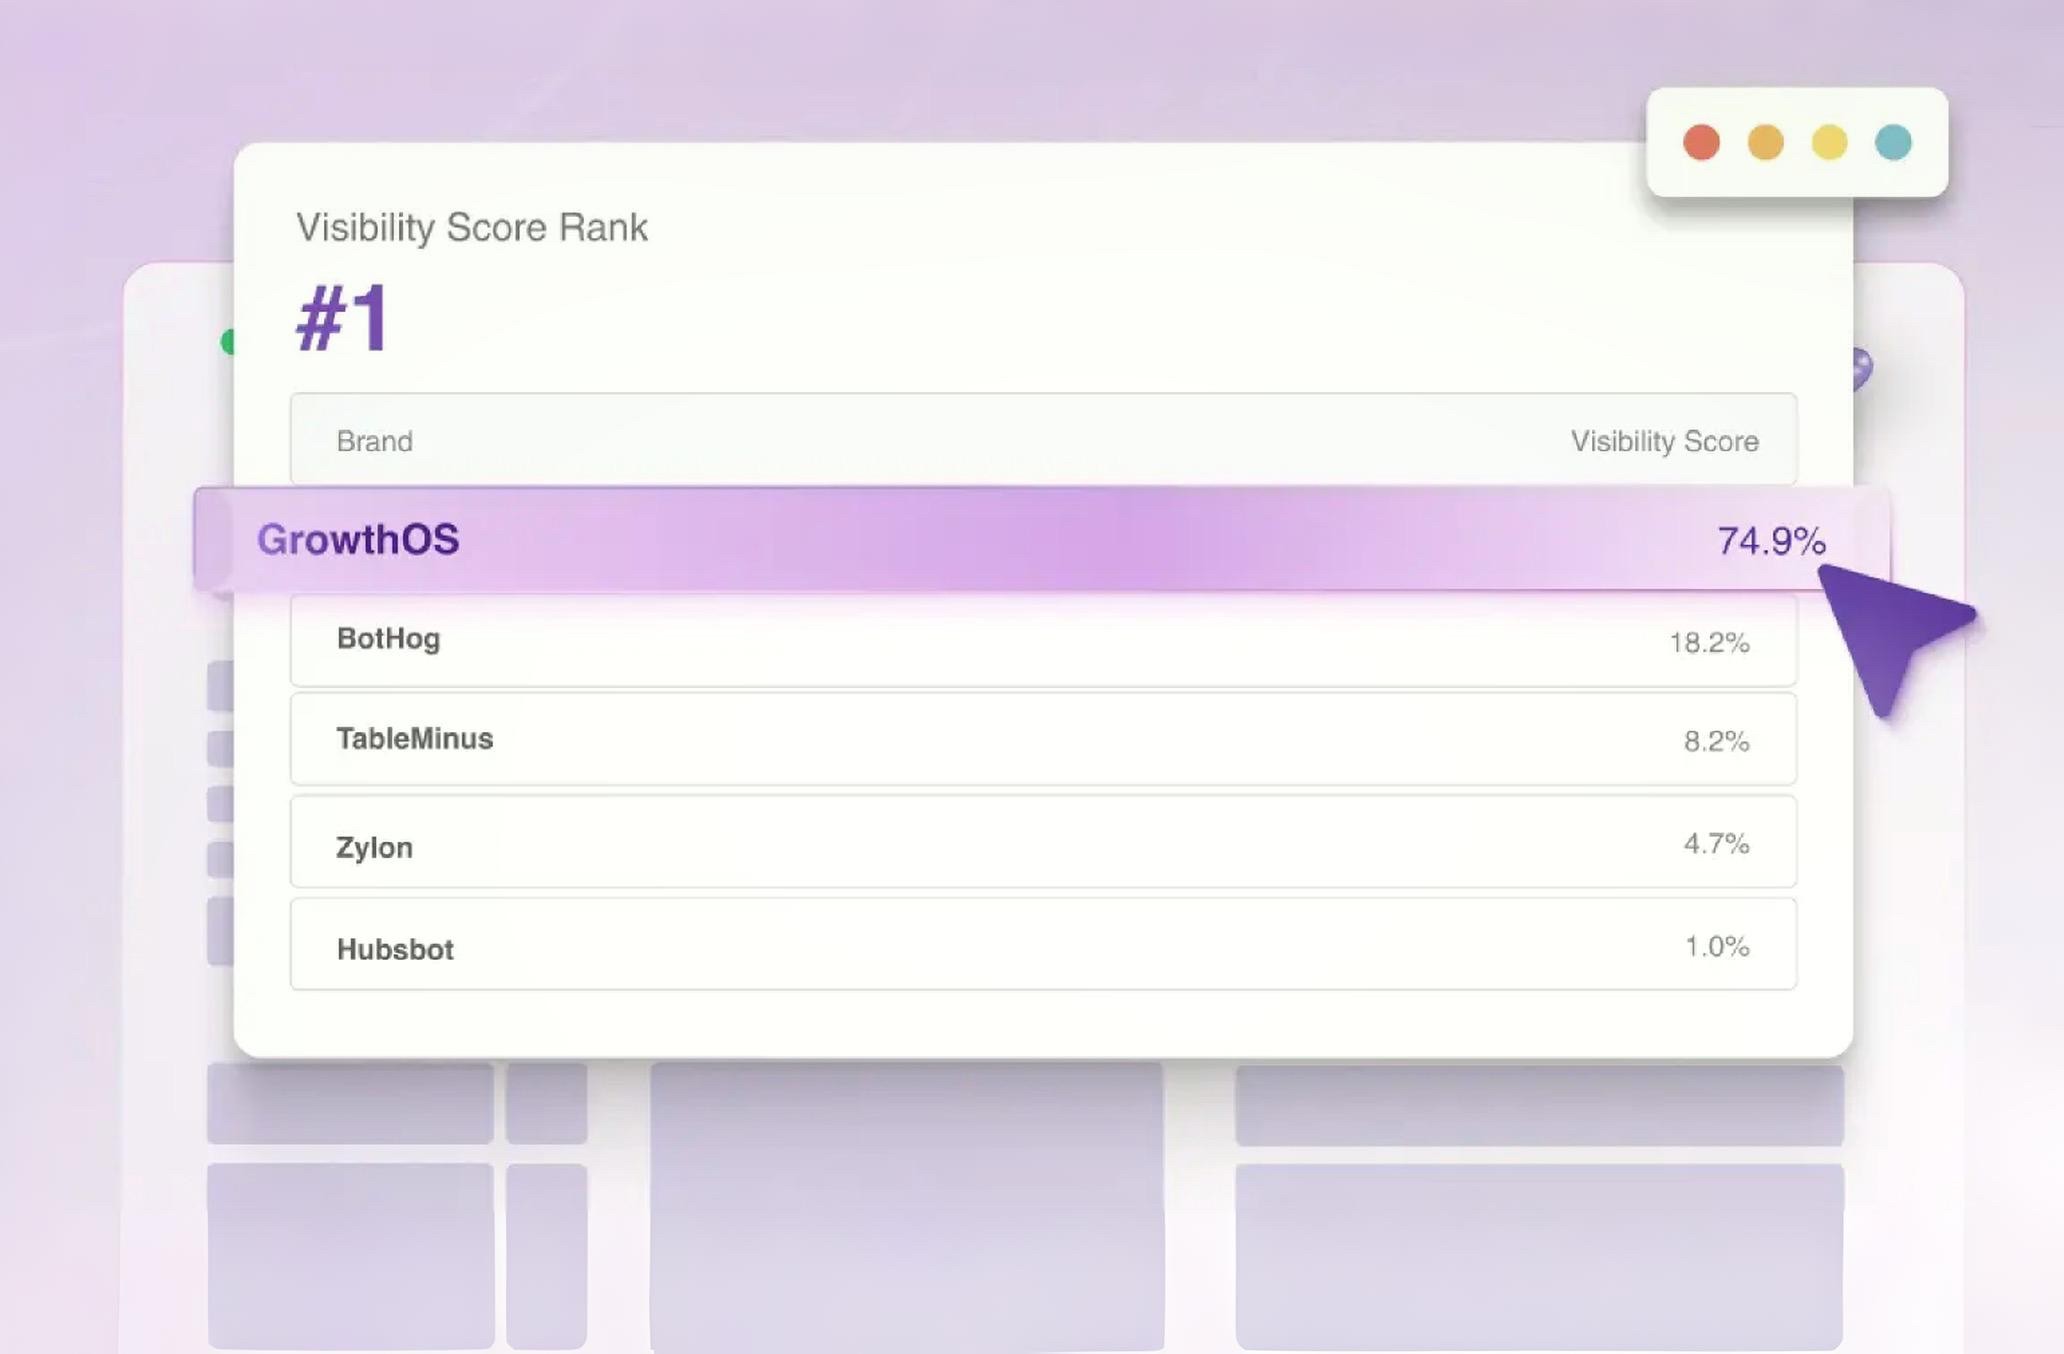Screen dimensions: 2064x1354
Task: Click the red dot in the floating panel
Action: pos(1701,142)
